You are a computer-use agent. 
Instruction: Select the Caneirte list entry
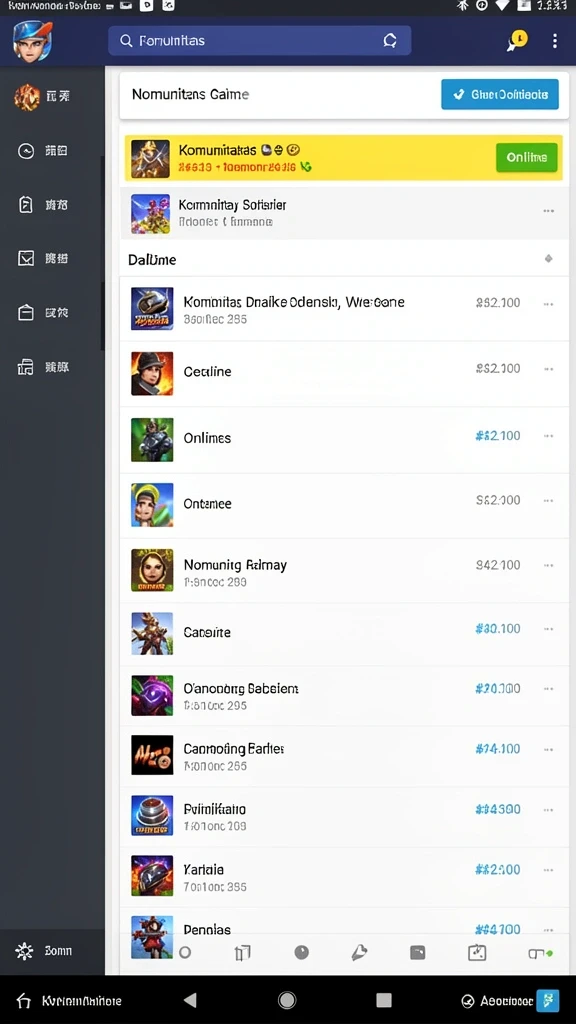point(344,633)
